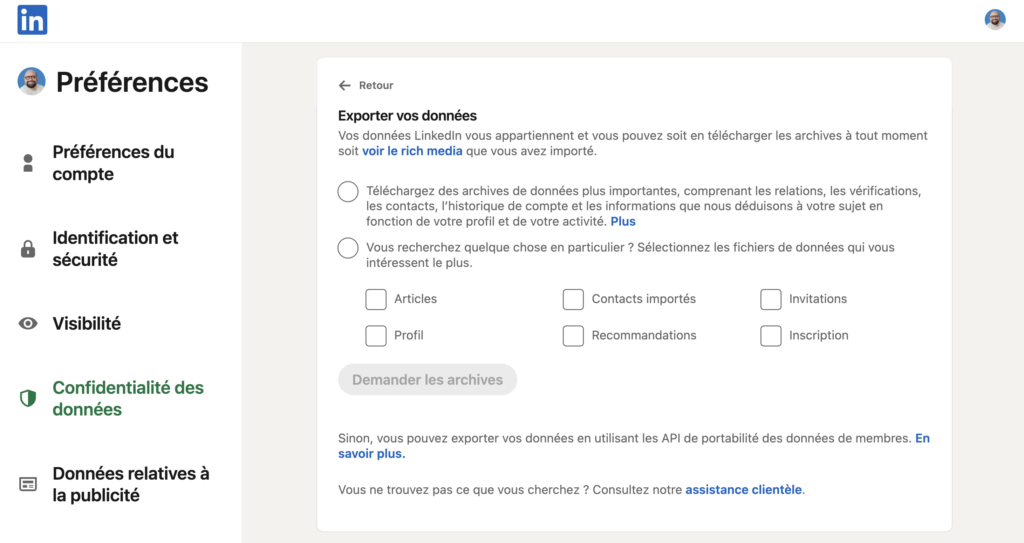Follow the assistance clientèle link
1024x543 pixels.
(x=743, y=490)
